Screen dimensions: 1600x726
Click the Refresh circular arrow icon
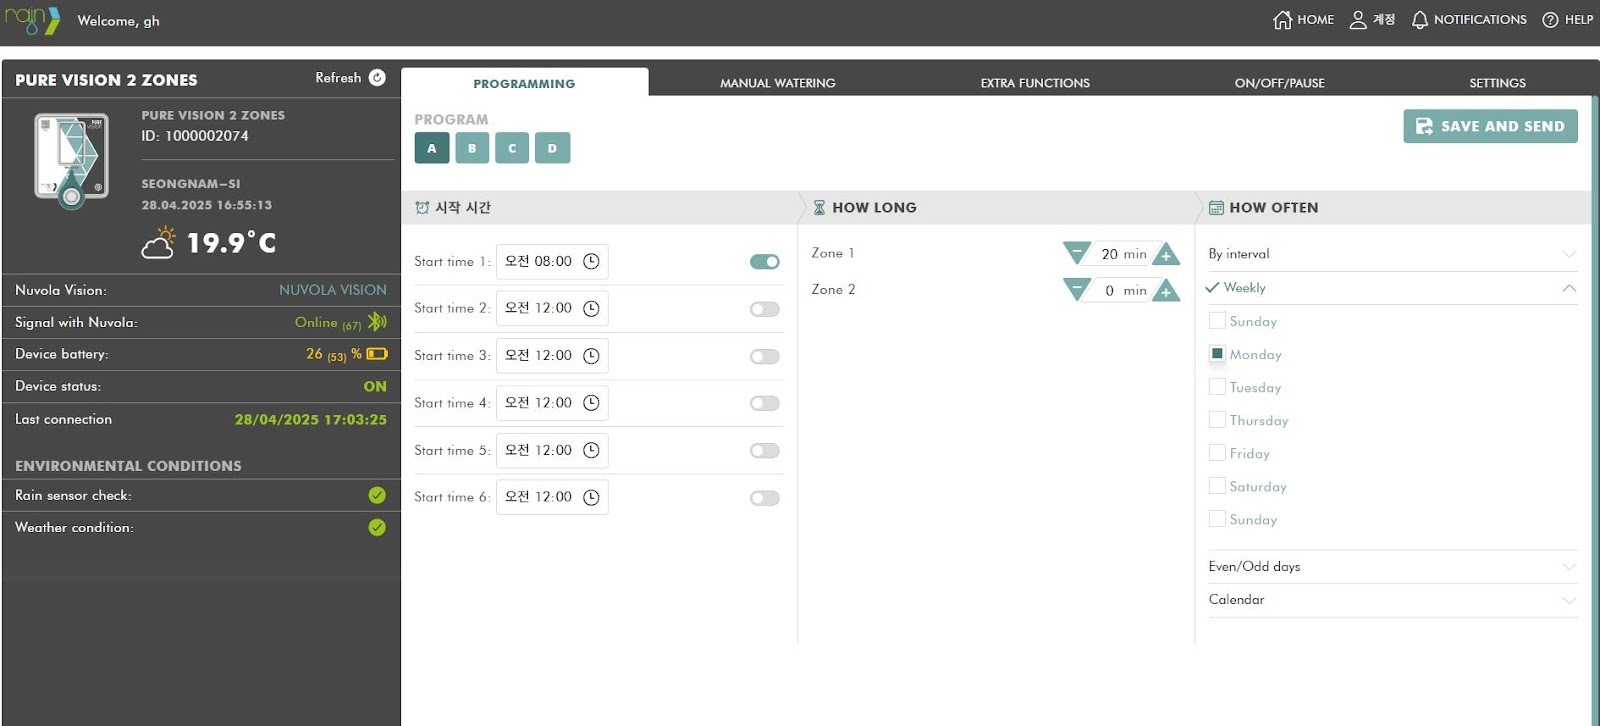[377, 78]
